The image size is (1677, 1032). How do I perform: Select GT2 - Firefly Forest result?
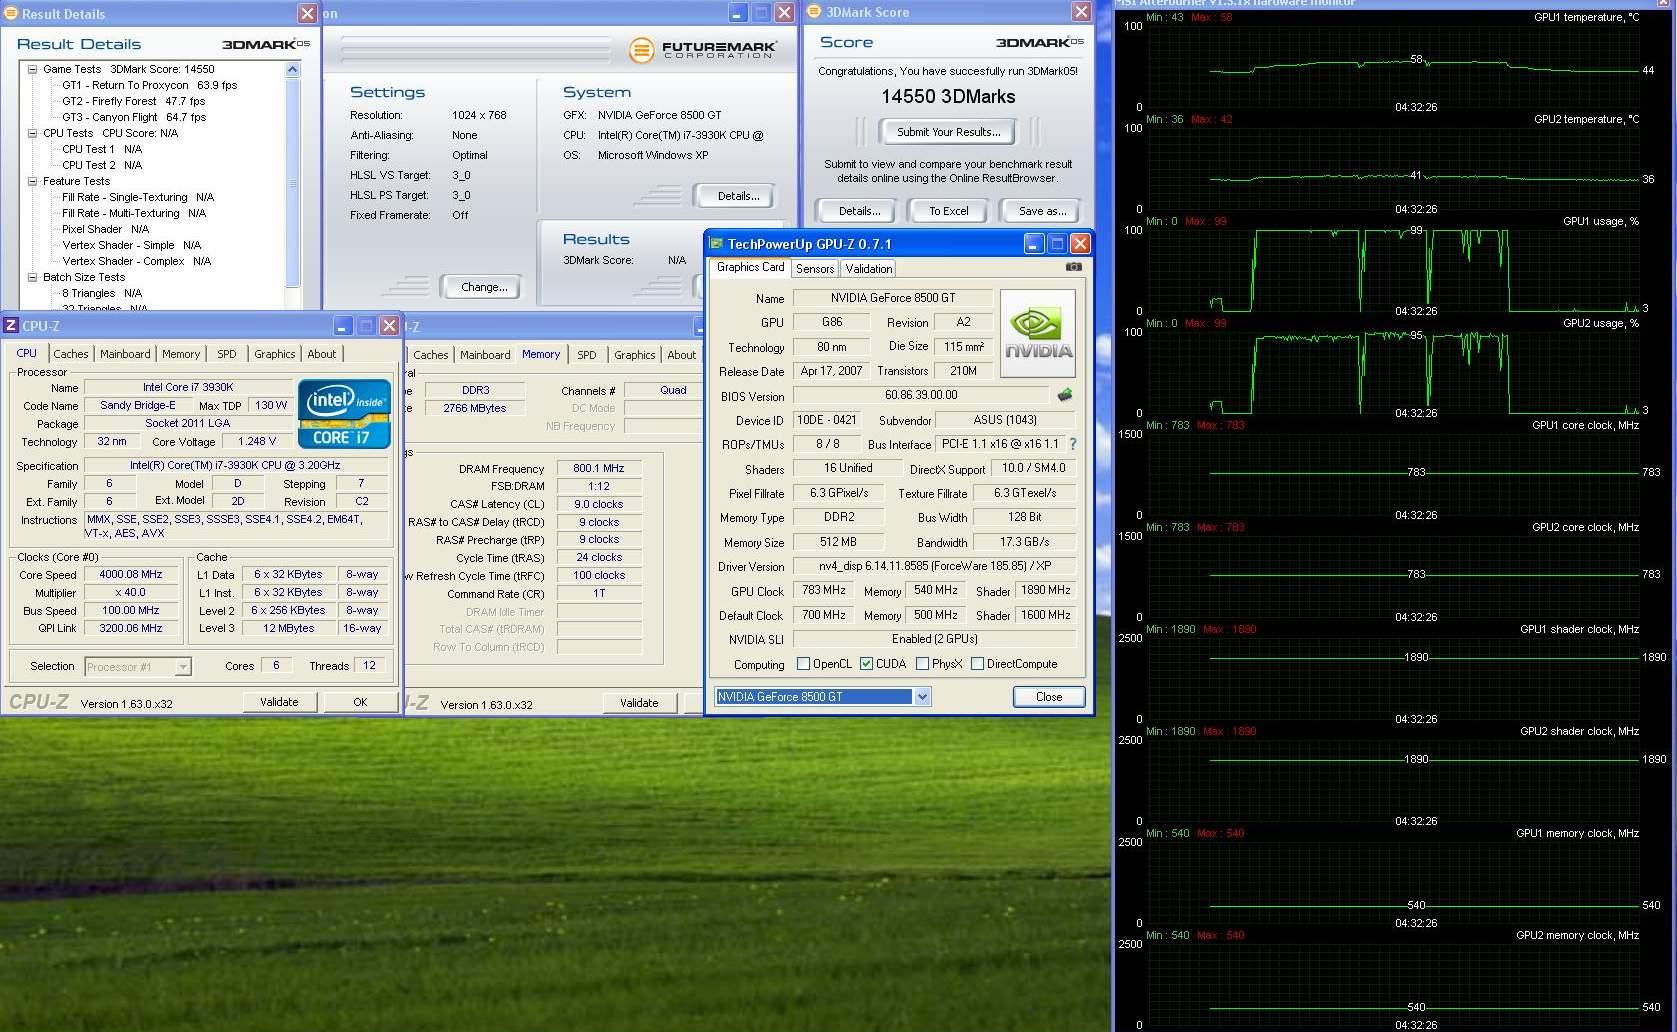pos(133,101)
